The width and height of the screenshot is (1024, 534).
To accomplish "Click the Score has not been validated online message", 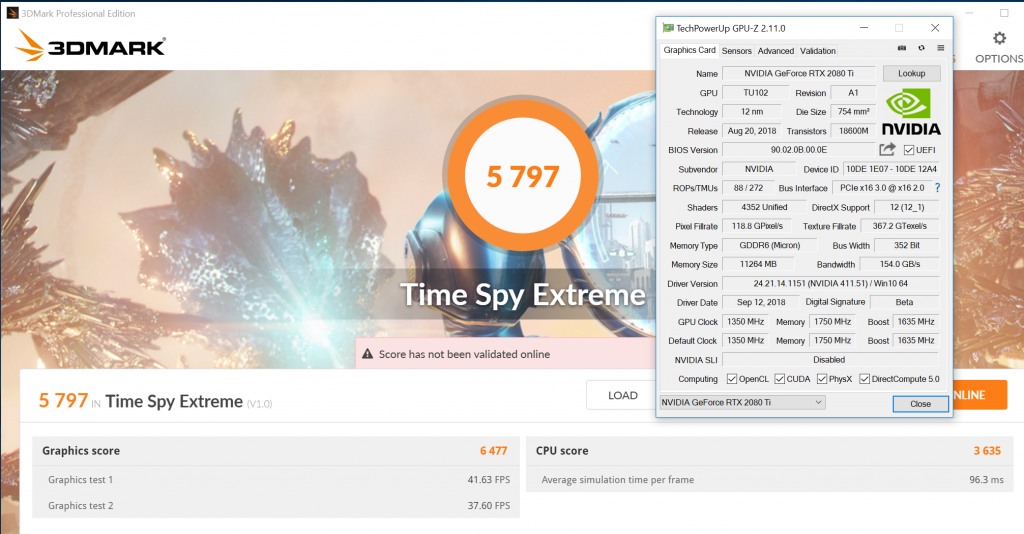I will (464, 354).
